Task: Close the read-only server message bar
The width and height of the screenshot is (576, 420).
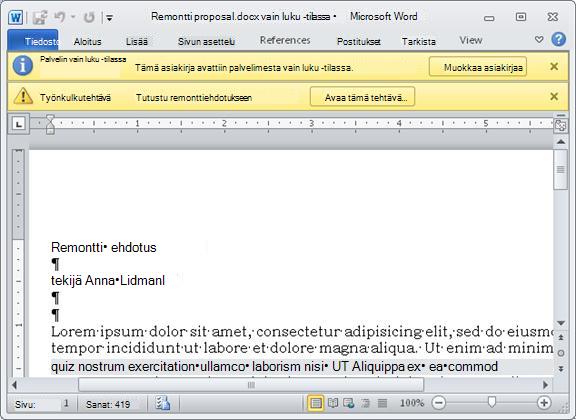Action: 554,67
